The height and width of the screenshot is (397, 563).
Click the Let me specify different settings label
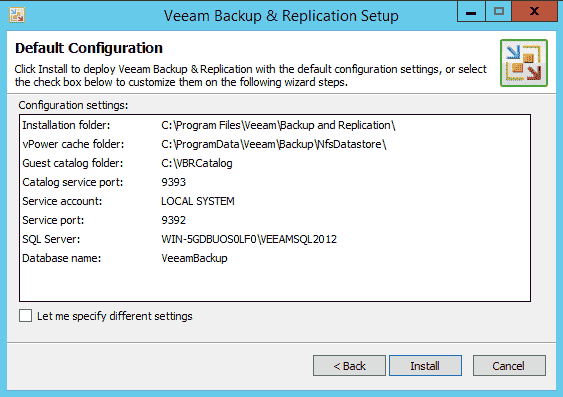tap(115, 316)
